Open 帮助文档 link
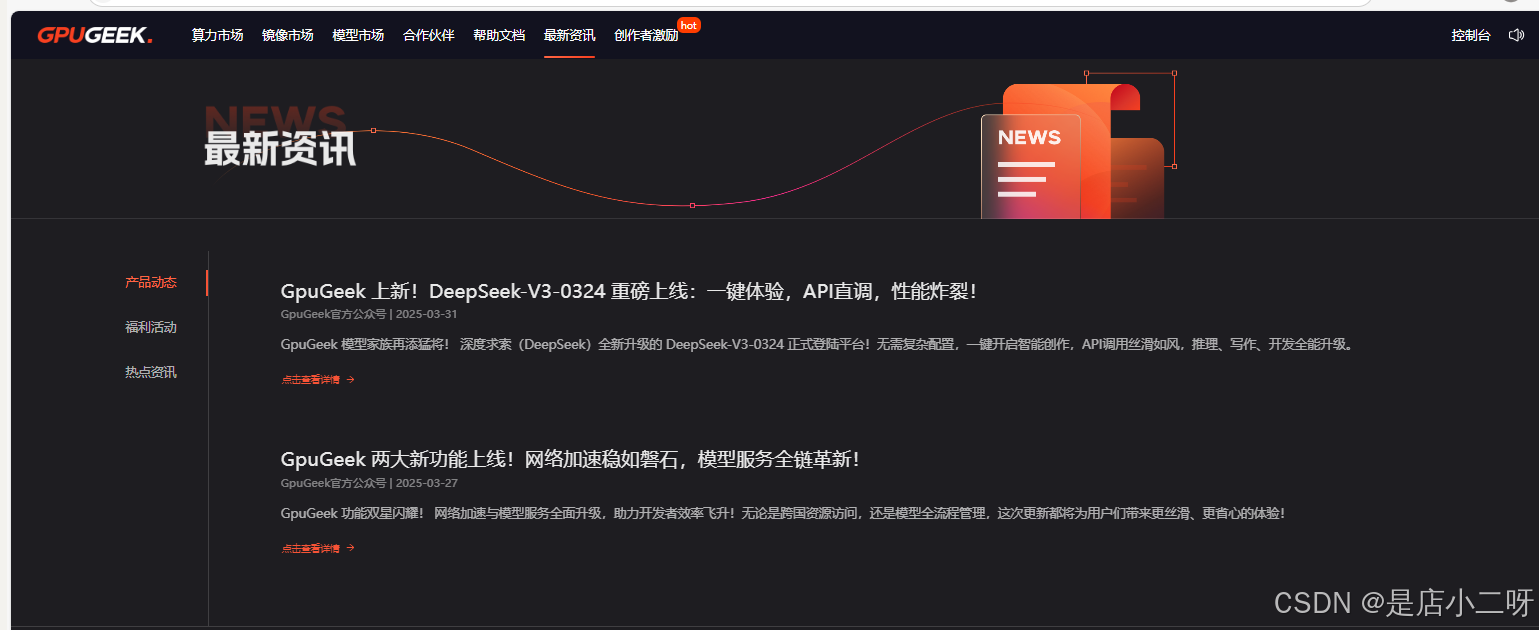The image size is (1539, 630). point(499,35)
